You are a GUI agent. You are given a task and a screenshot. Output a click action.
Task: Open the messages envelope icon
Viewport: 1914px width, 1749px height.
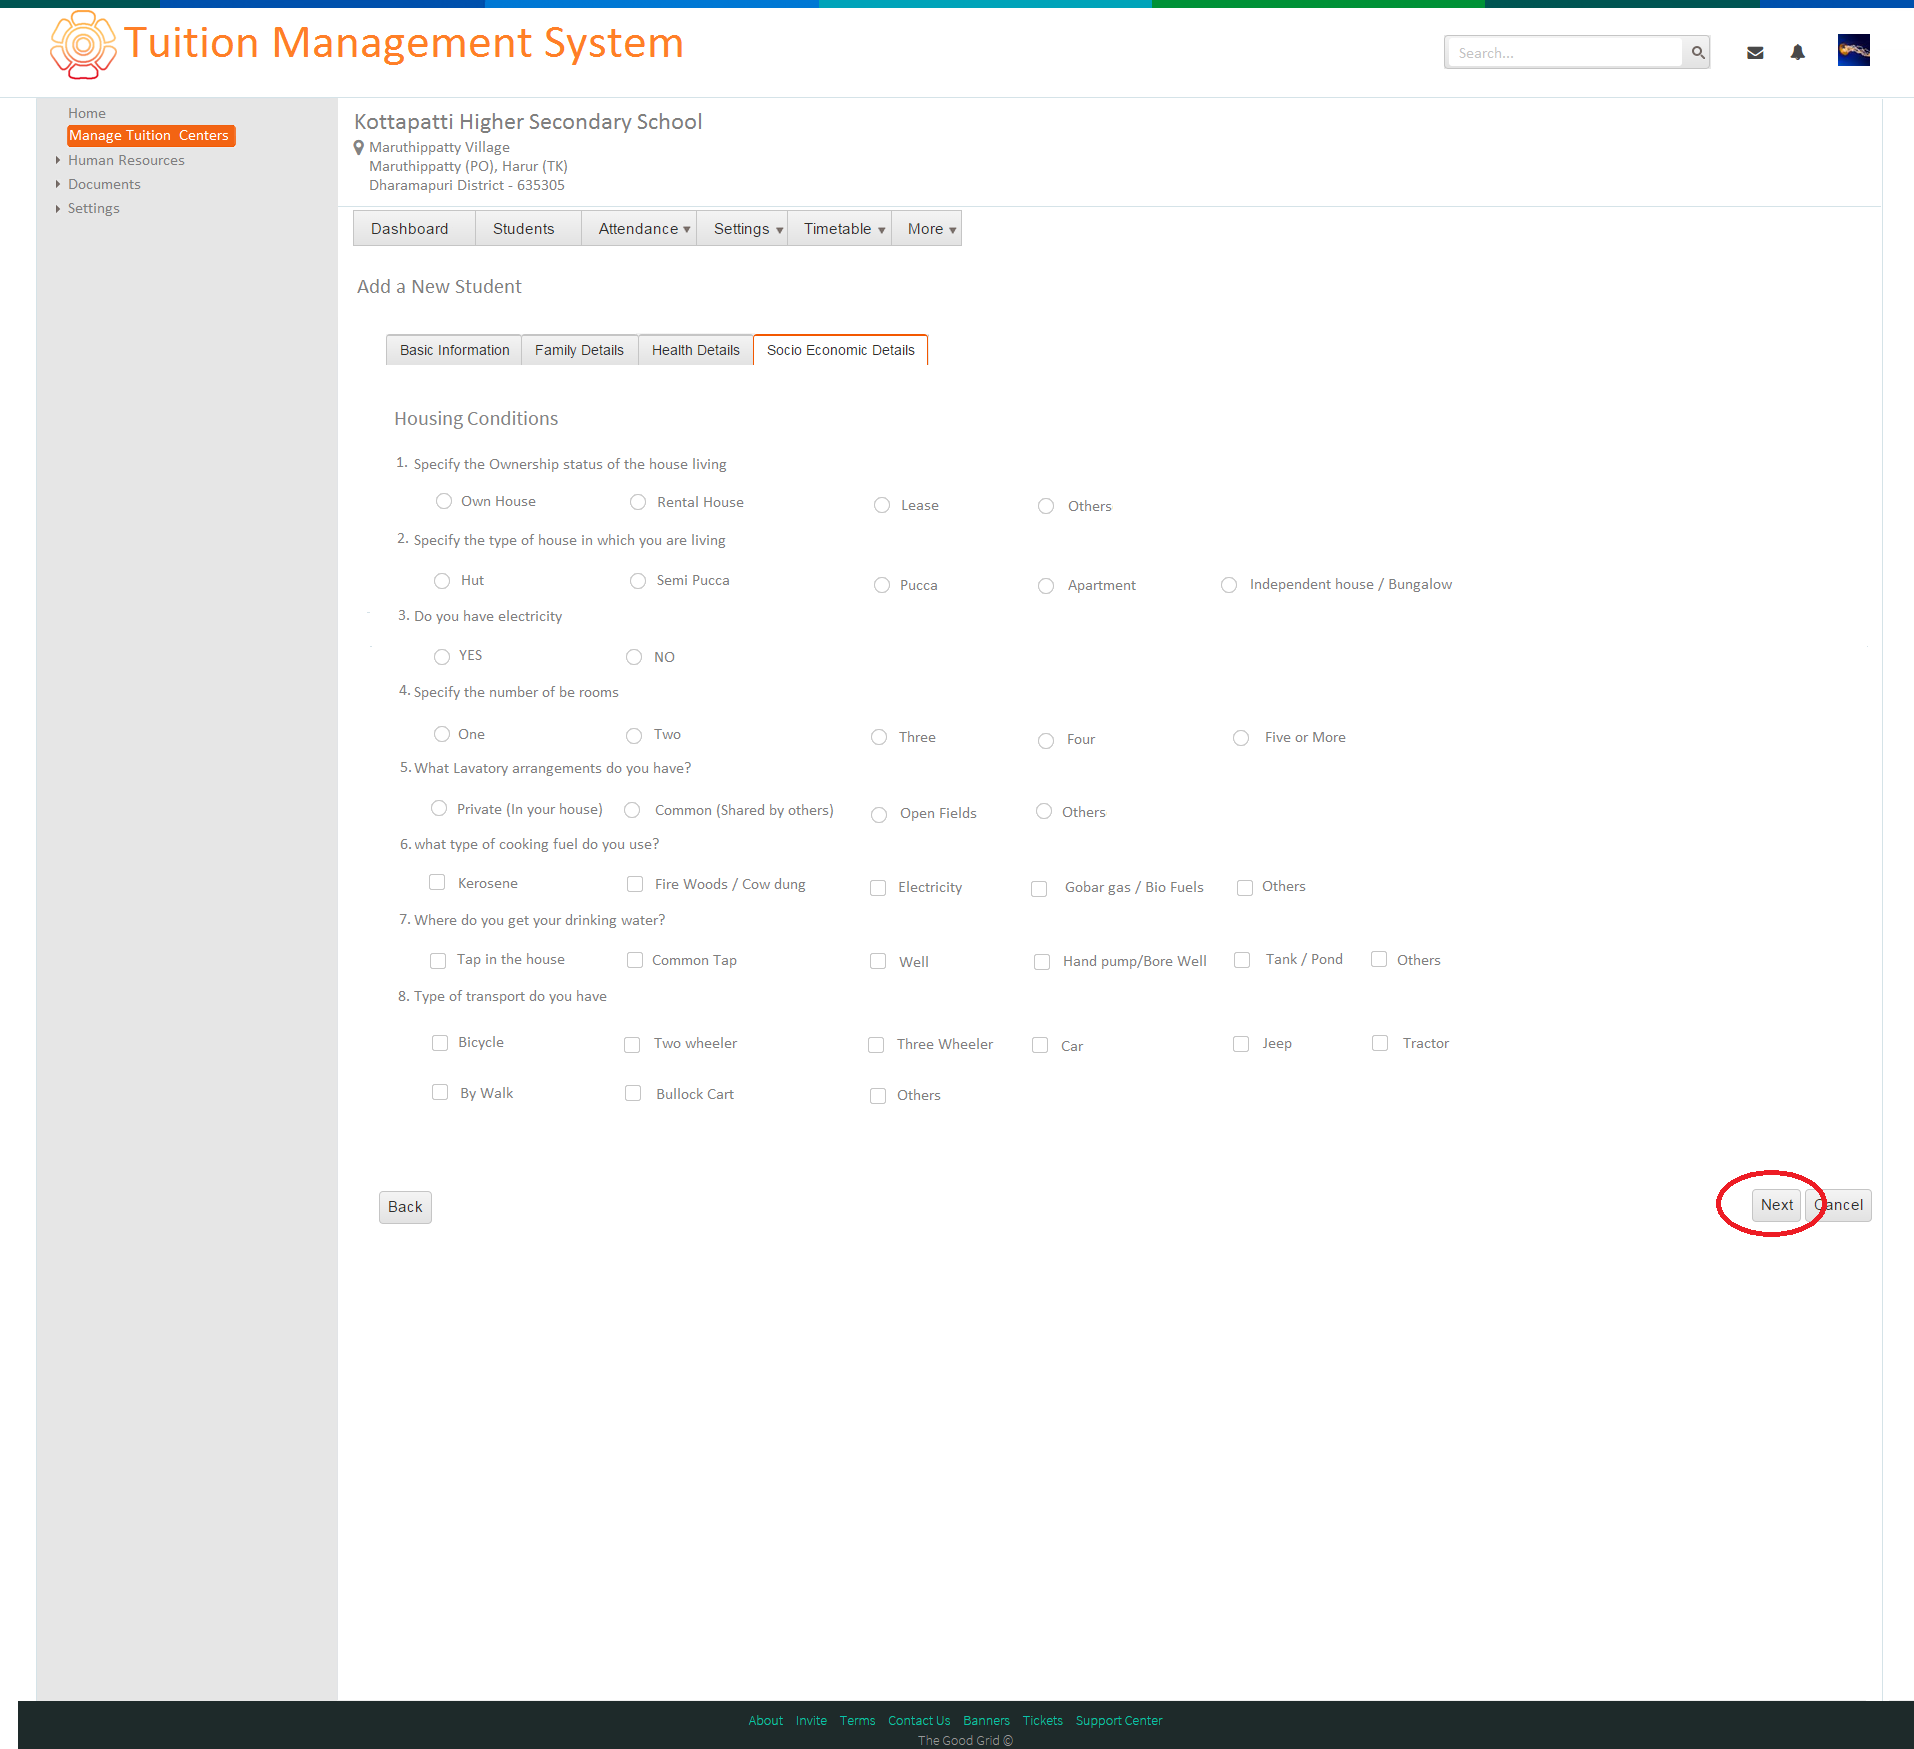click(x=1755, y=52)
